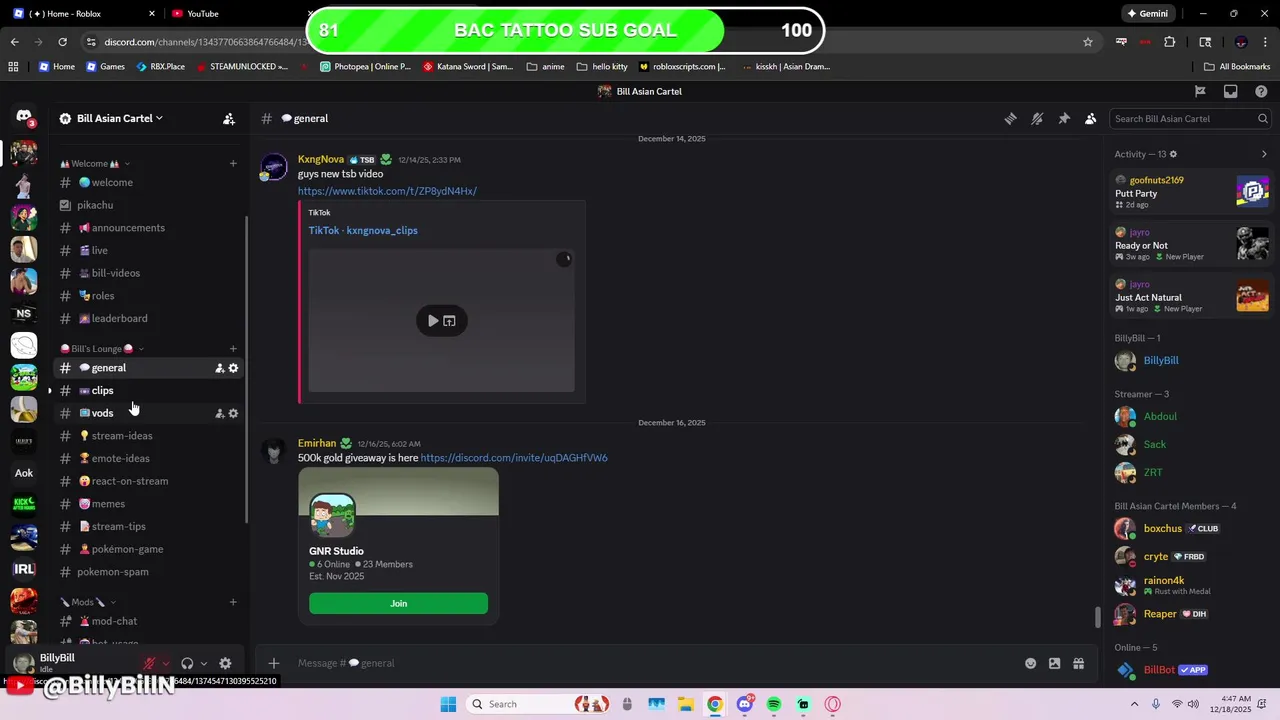Screen dimensions: 1280x720
Task: Click create invite icon on vods channel
Action: click(220, 413)
